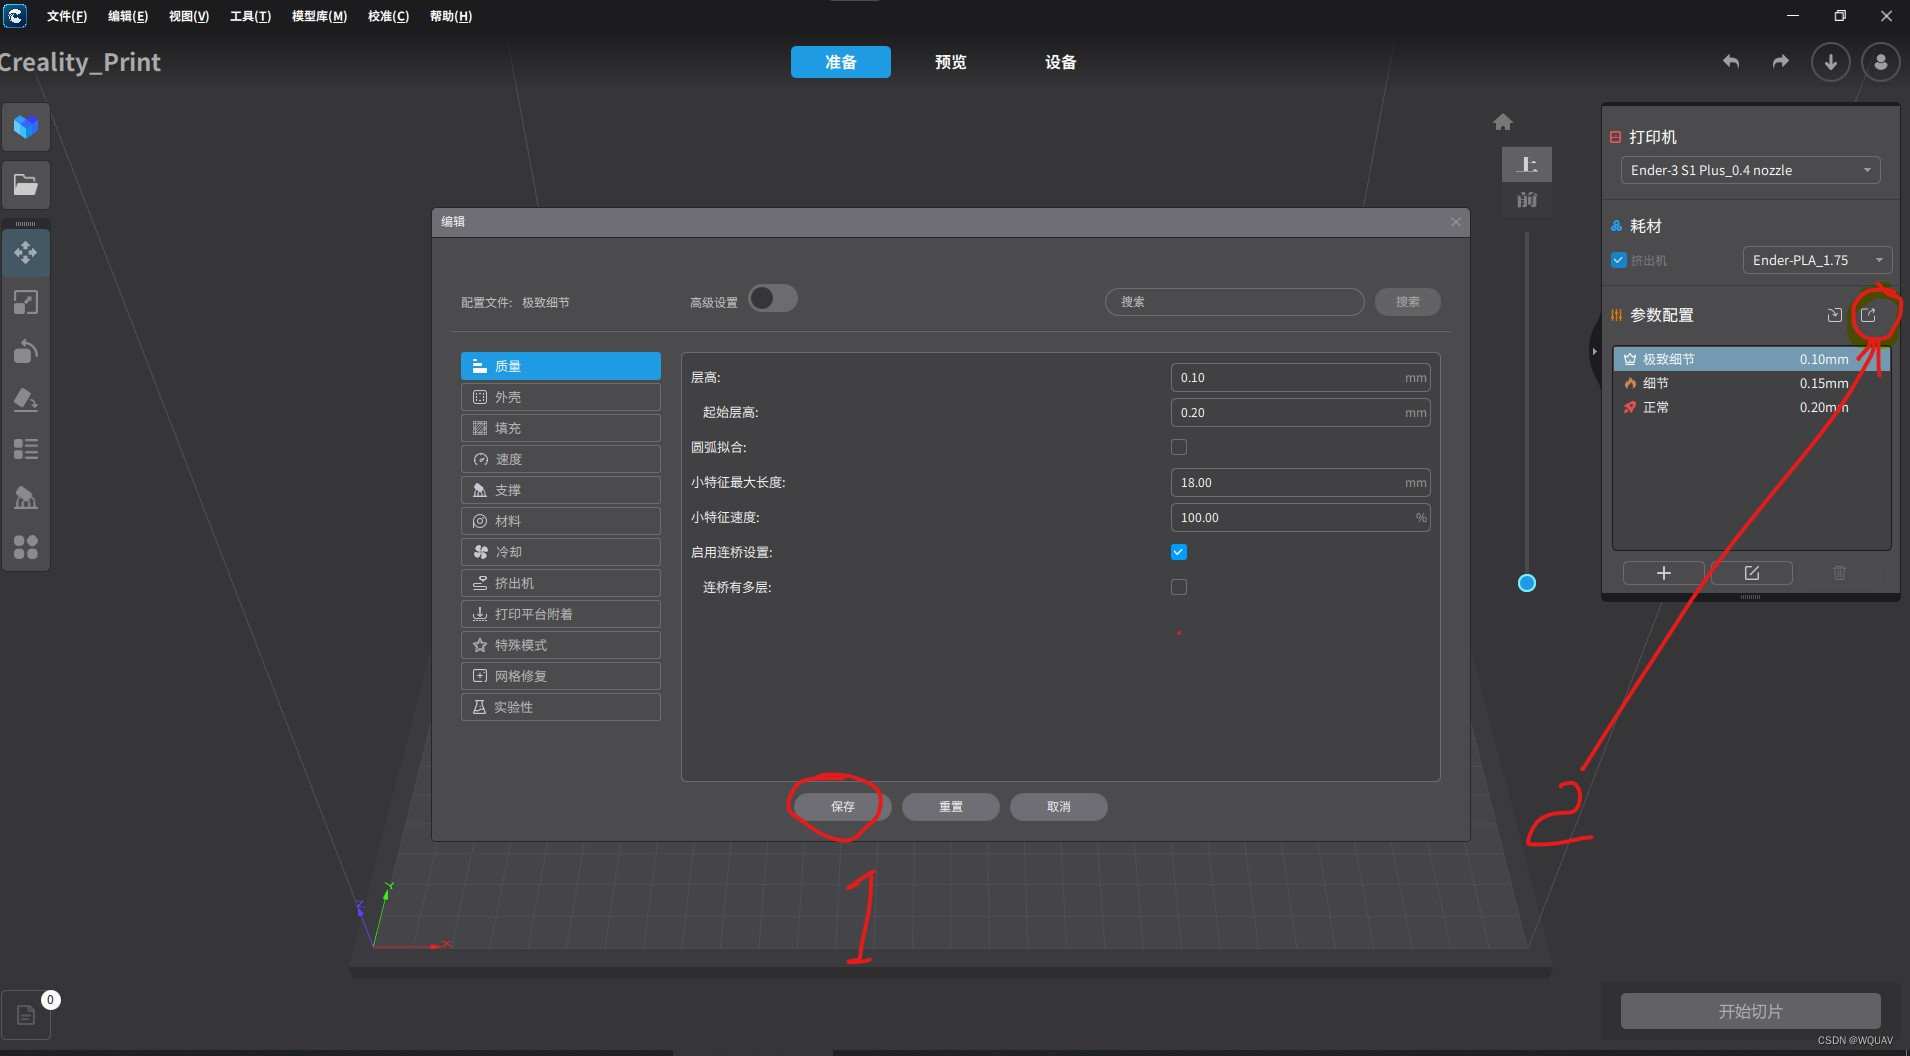Image resolution: width=1910 pixels, height=1056 pixels.
Task: Select the 速度 settings category
Action: [x=561, y=459]
